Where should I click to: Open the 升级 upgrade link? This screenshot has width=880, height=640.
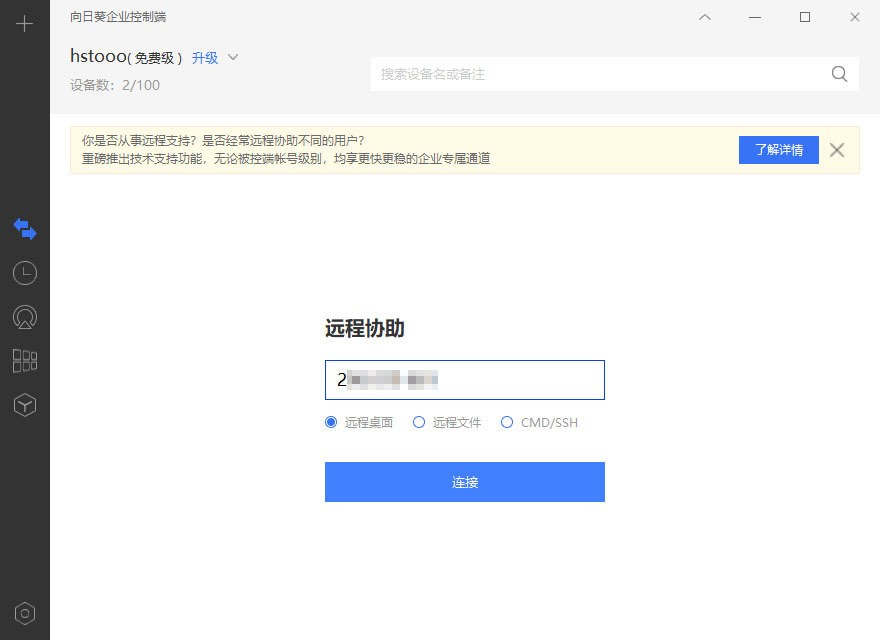pos(204,58)
